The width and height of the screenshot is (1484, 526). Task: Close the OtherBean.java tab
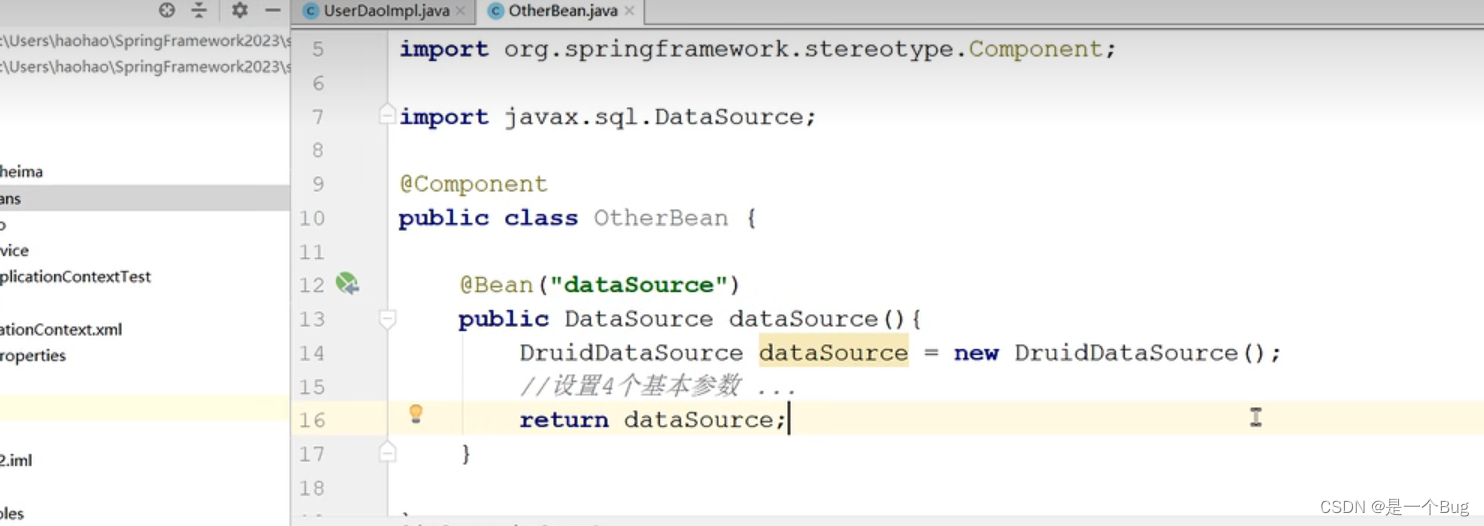click(631, 12)
